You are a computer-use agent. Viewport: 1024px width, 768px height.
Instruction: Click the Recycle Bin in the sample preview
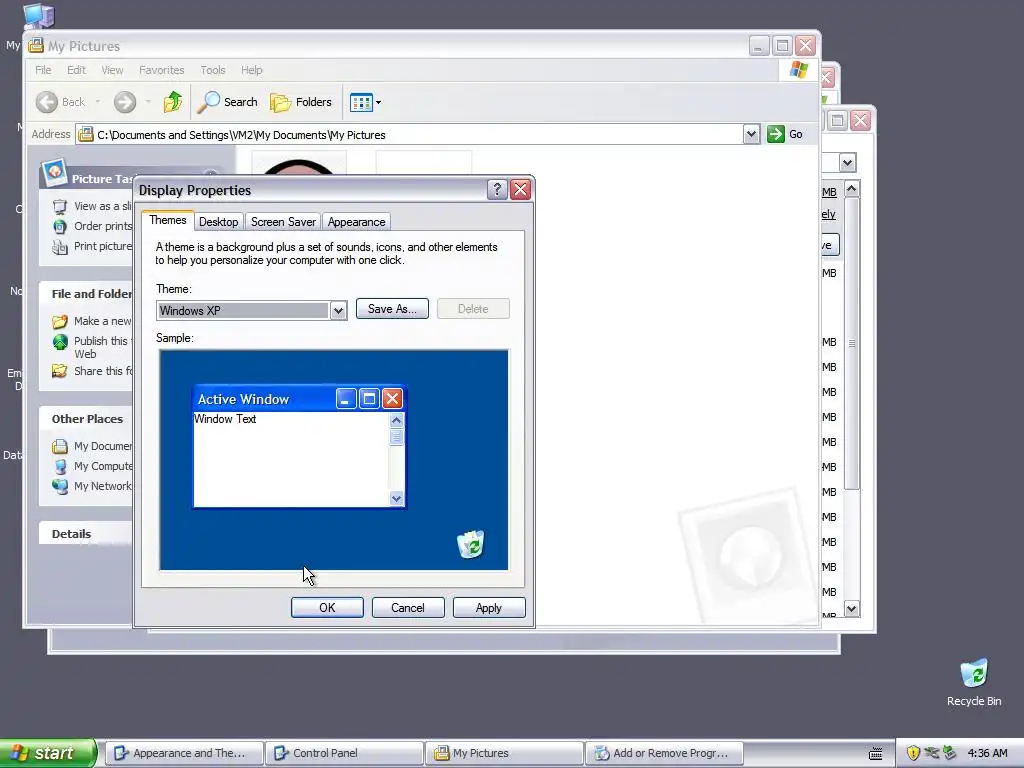coord(471,544)
